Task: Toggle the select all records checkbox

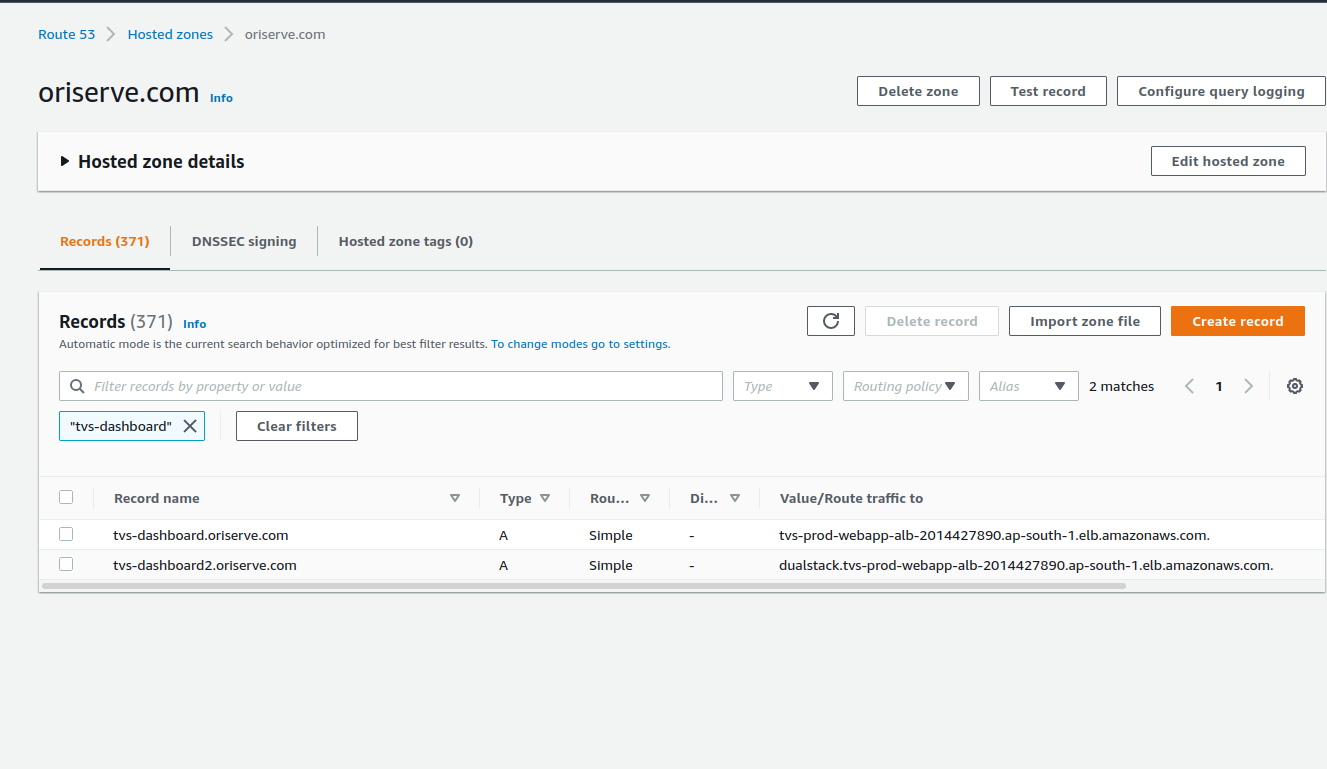Action: tap(66, 497)
